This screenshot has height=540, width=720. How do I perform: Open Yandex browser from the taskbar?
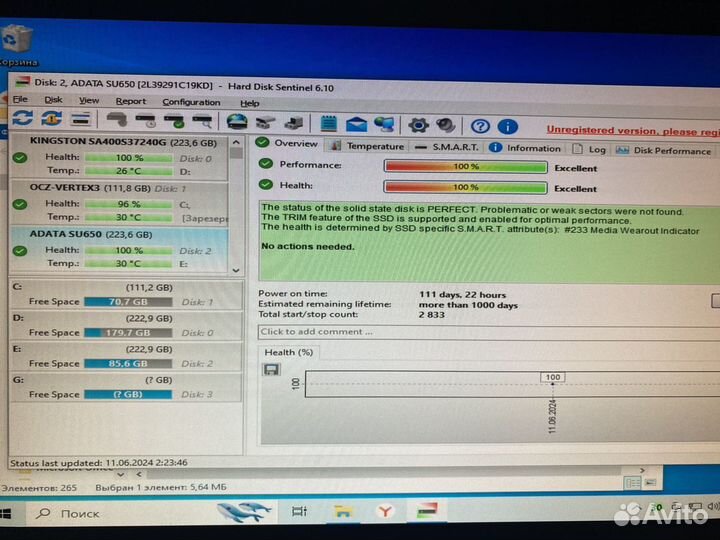pos(385,511)
